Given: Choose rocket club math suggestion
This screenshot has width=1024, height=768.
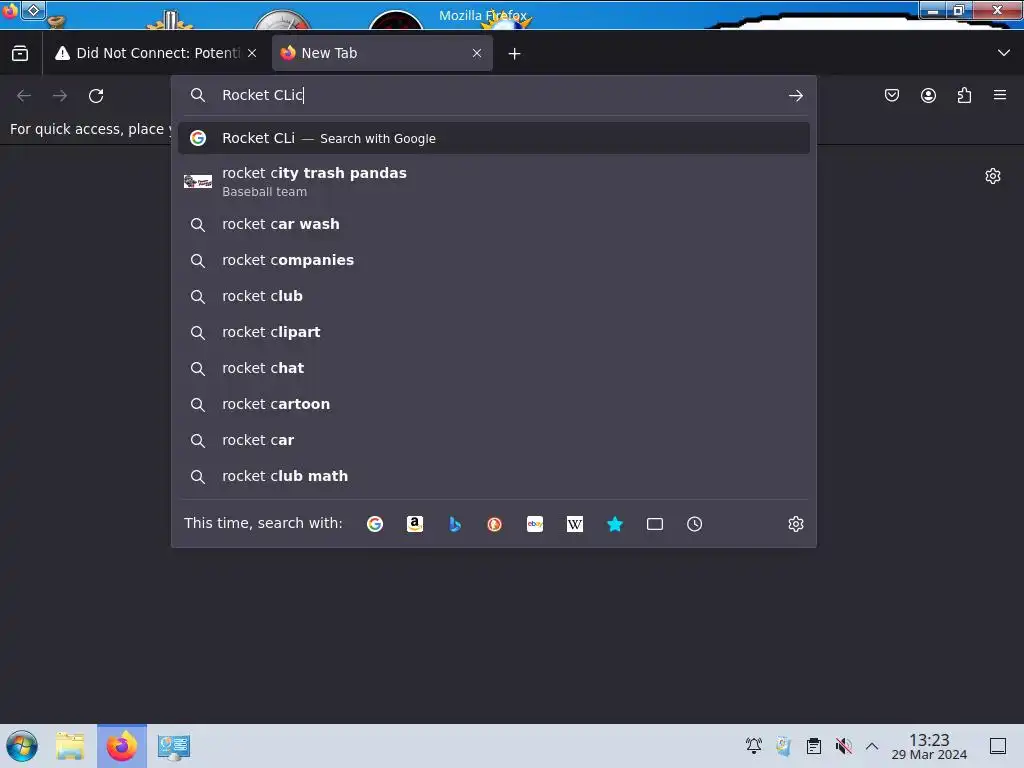Looking at the screenshot, I should (494, 476).
